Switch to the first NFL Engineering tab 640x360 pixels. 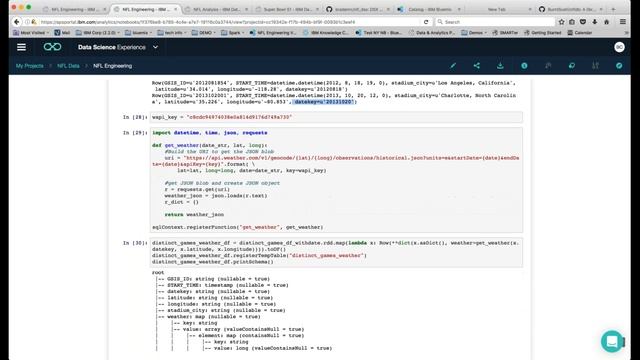pyautogui.click(x=74, y=9)
